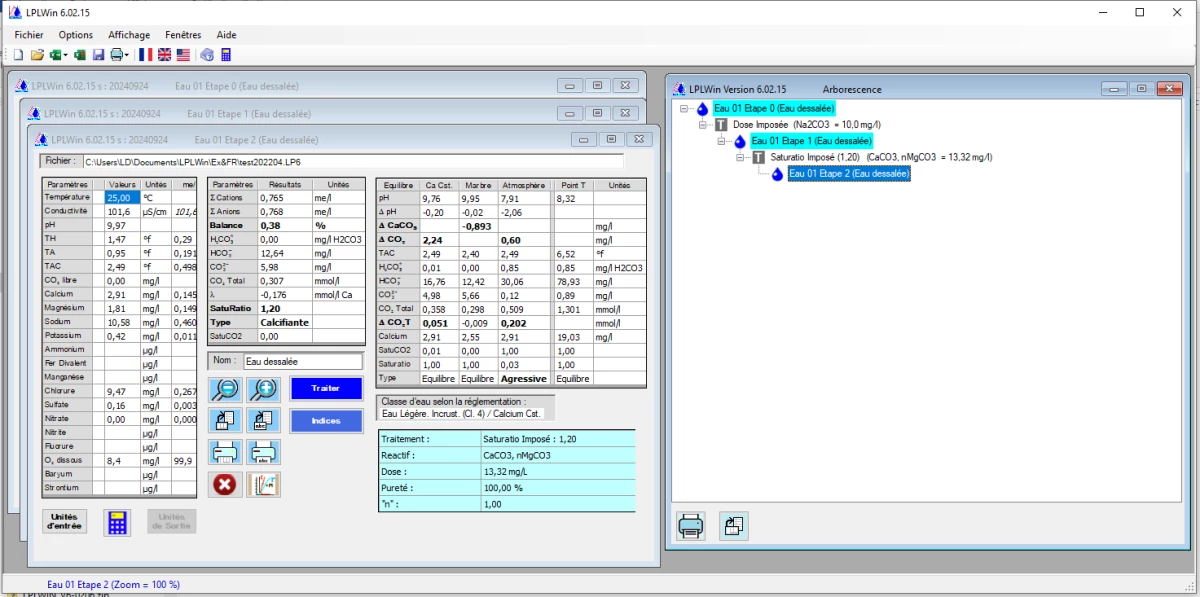1200x597 pixels.
Task: Click the red X delete button
Action: tap(224, 484)
